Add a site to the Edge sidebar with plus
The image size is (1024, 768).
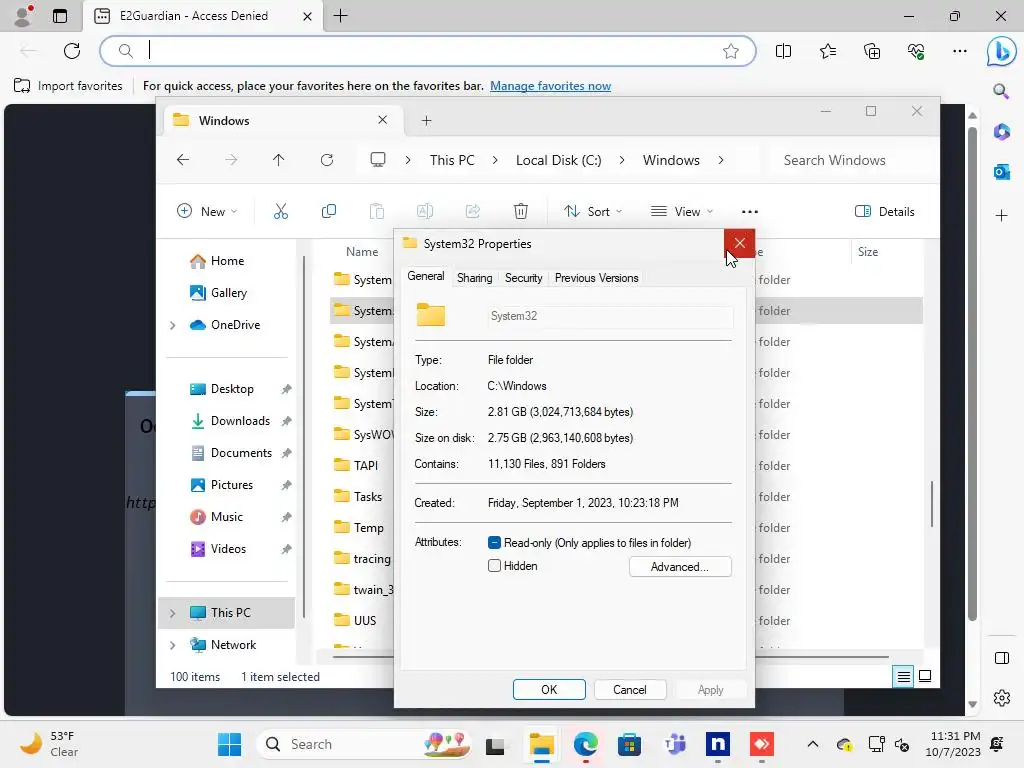coord(1001,216)
